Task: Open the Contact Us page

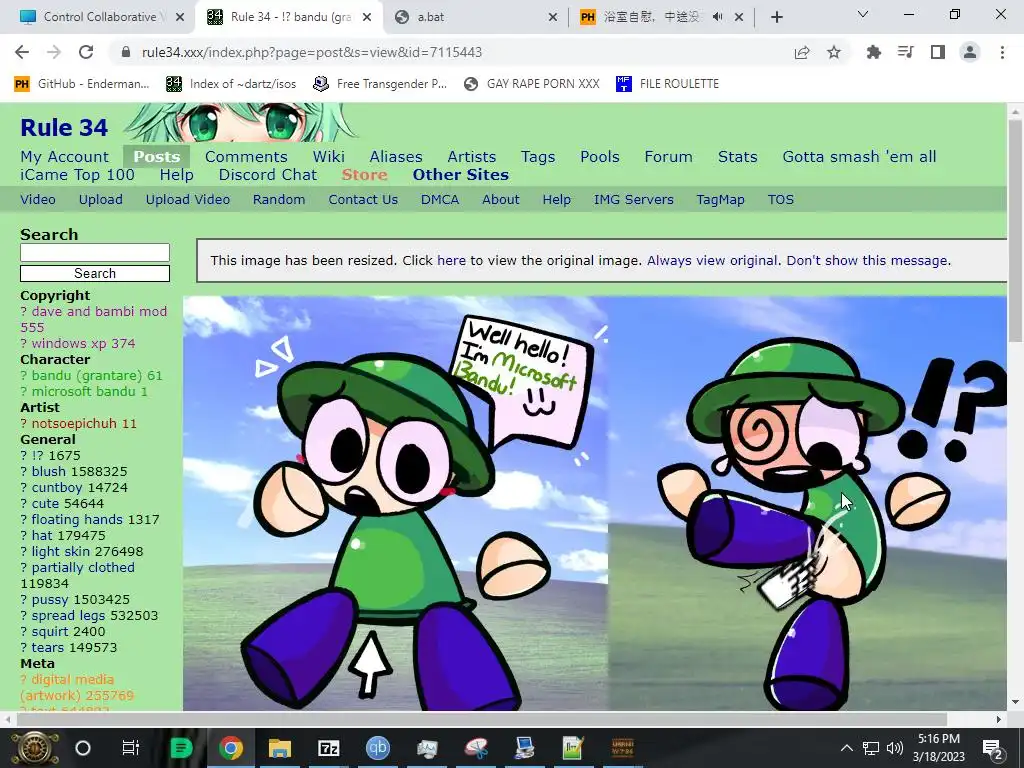Action: pyautogui.click(x=363, y=200)
